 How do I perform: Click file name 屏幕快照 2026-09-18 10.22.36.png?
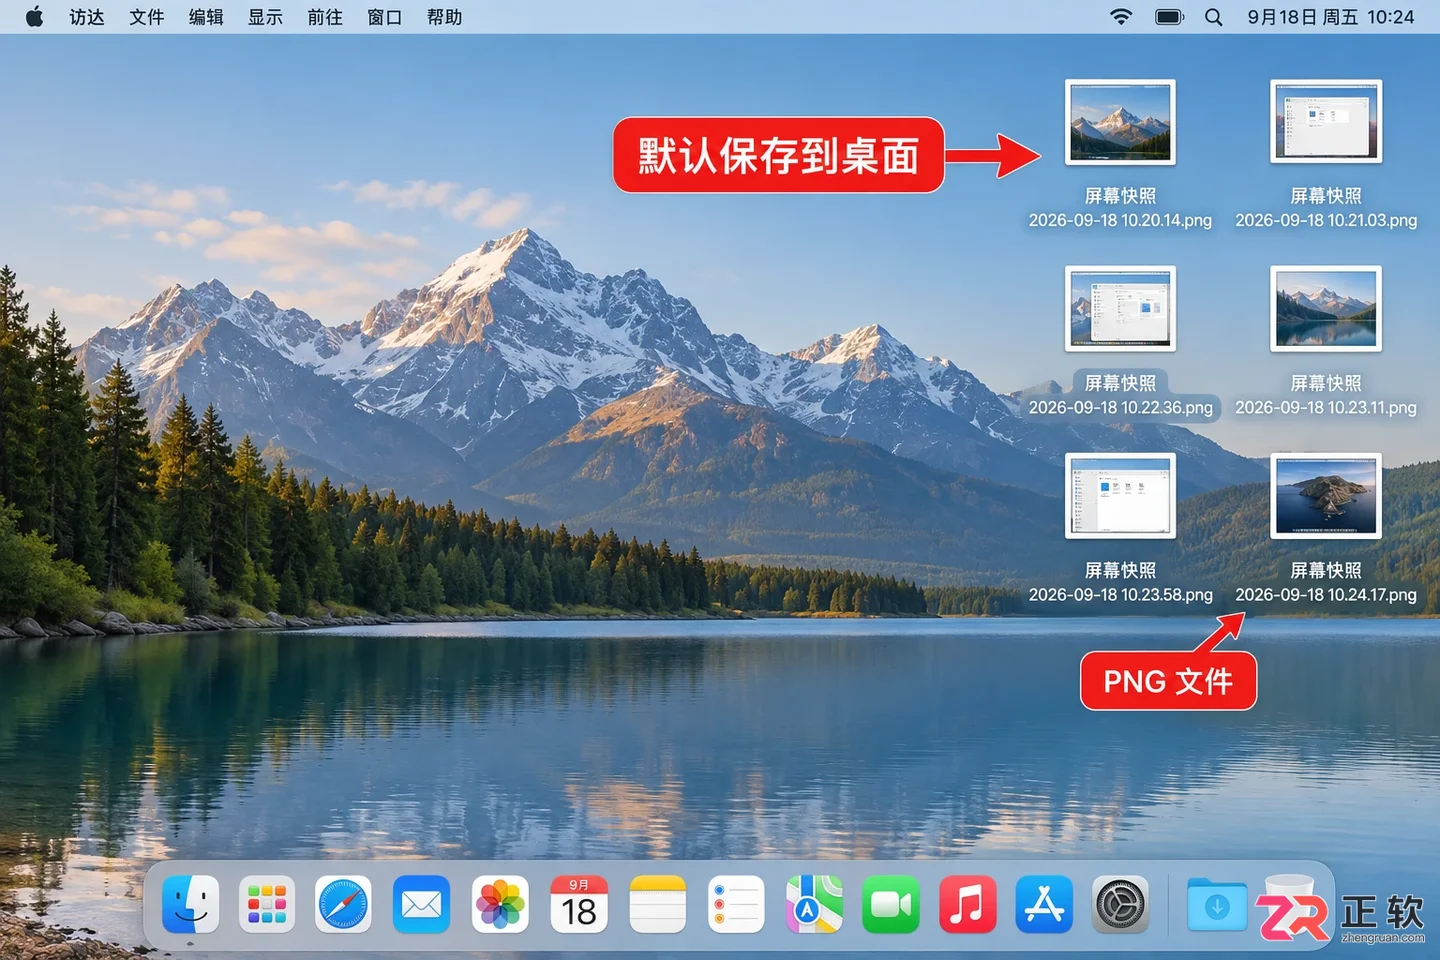[1120, 395]
